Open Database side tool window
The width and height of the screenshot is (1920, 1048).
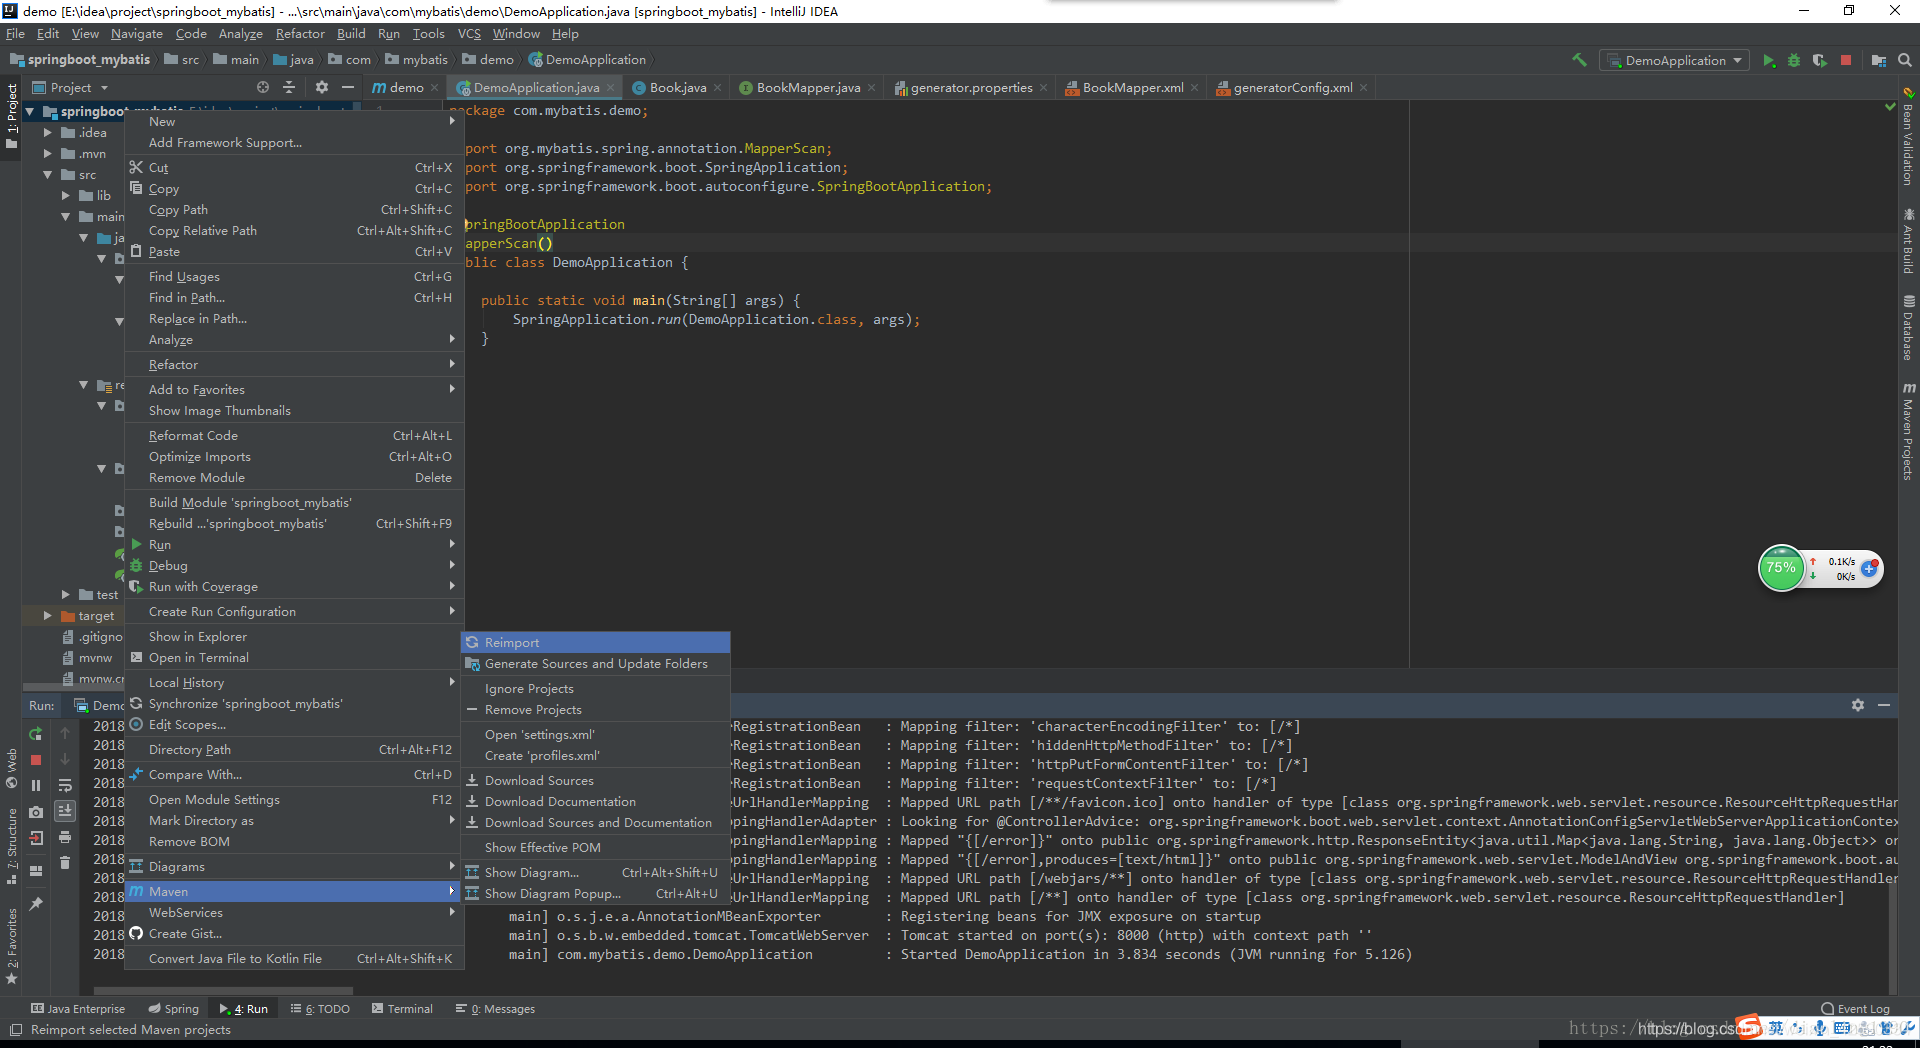click(1909, 328)
